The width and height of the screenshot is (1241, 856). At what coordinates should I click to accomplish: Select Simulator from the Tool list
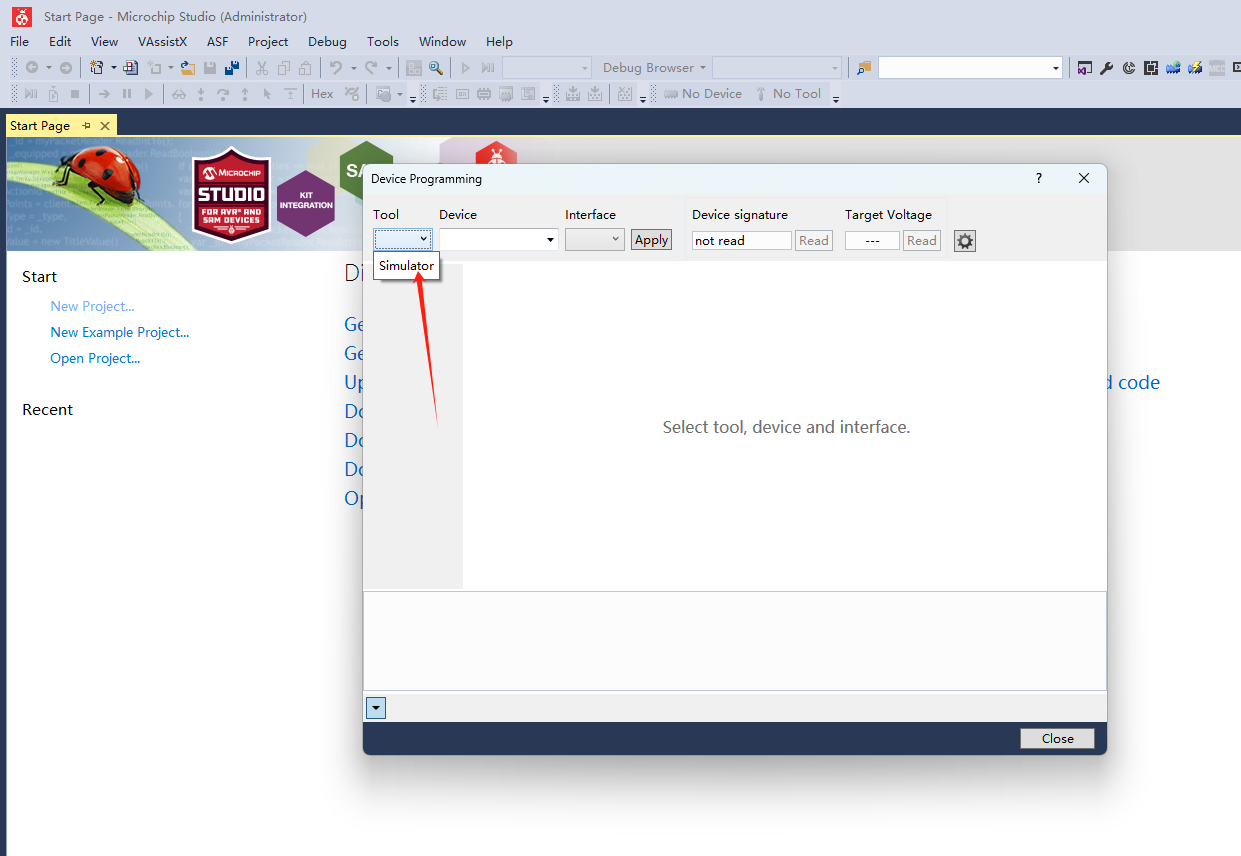pos(407,265)
